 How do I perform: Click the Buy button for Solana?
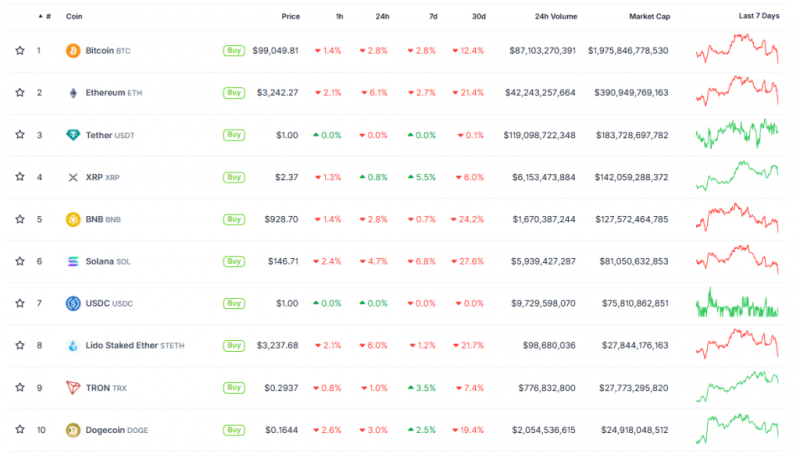click(x=234, y=261)
